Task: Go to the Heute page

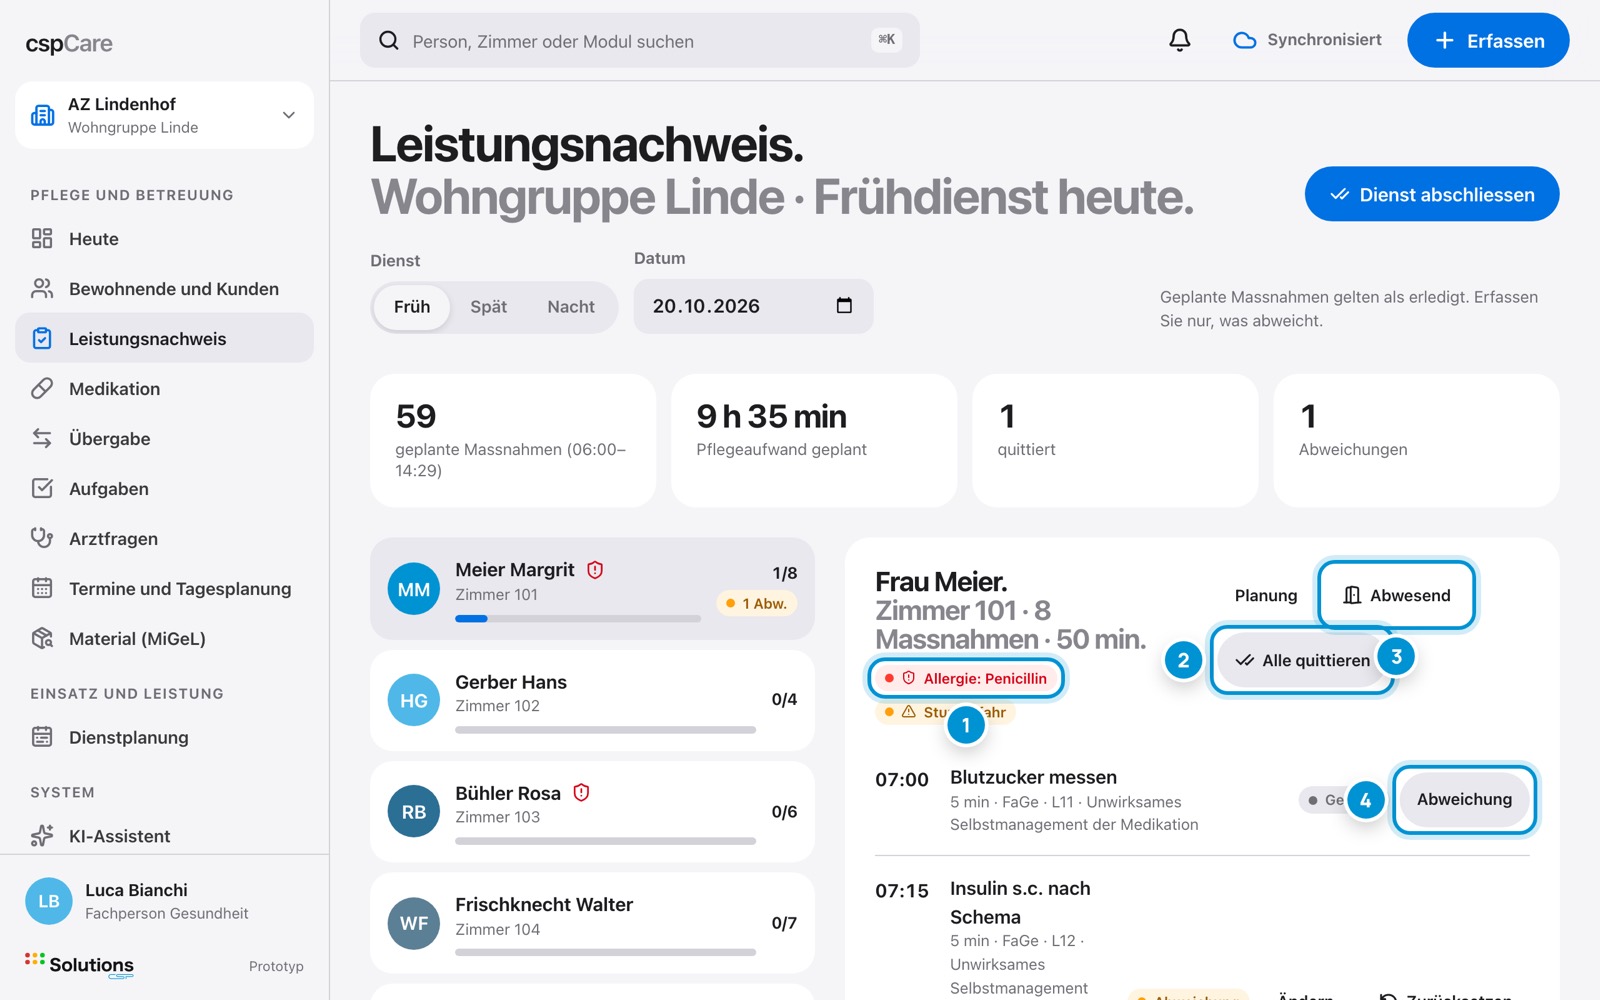Action: coord(164,238)
